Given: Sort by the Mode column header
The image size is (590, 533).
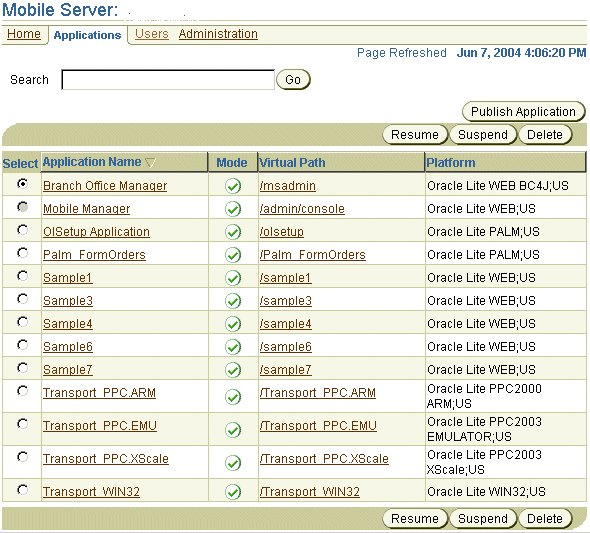Looking at the screenshot, I should pyautogui.click(x=232, y=162).
